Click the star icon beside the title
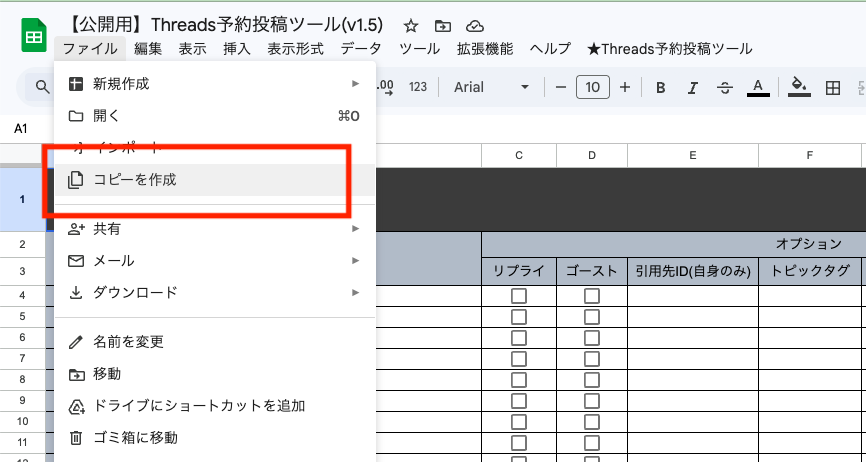This screenshot has width=866, height=462. [x=411, y=26]
